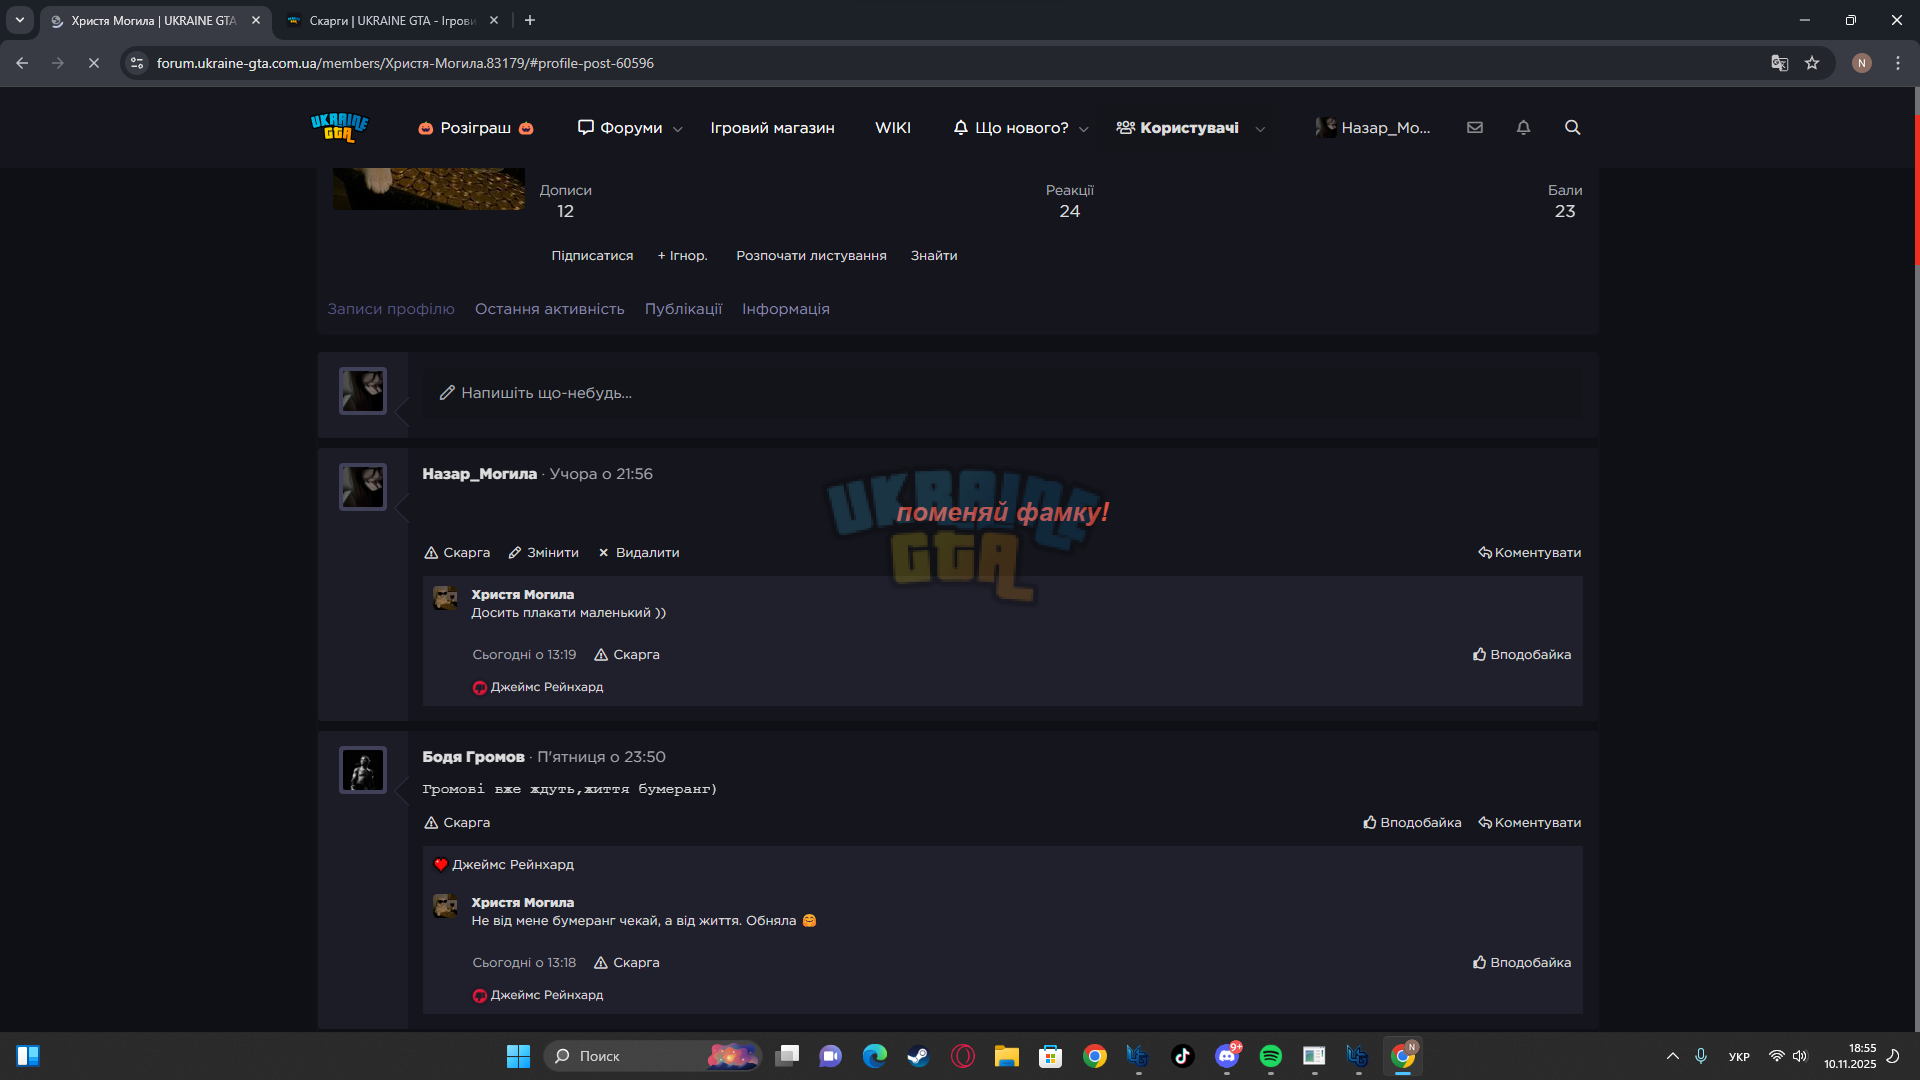Click the УКР keyboard language indicator
Viewport: 1920px width, 1080px height.
pyautogui.click(x=1739, y=1057)
